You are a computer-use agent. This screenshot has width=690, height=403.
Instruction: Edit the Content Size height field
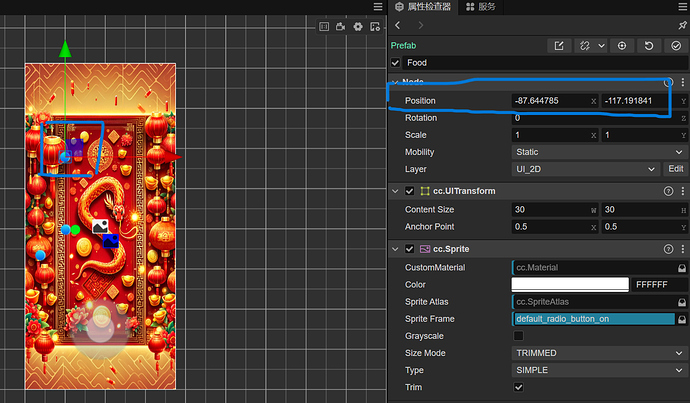click(x=644, y=210)
